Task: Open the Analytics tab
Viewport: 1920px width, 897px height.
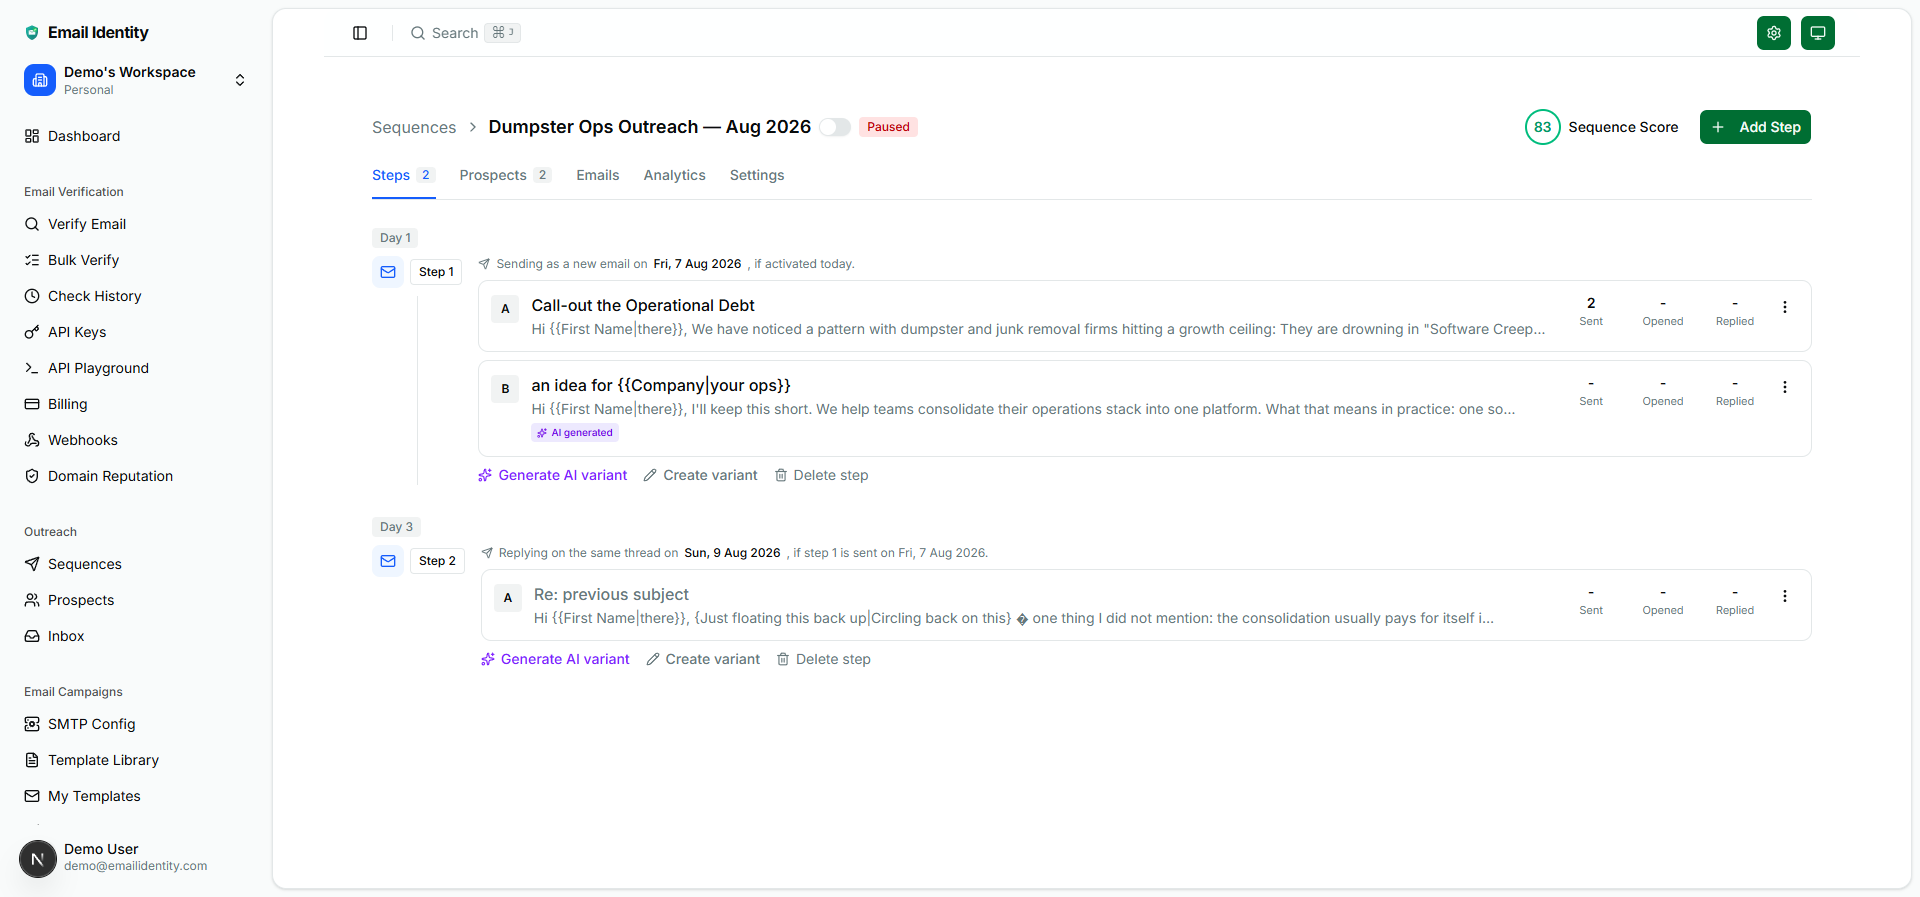Action: (x=674, y=175)
